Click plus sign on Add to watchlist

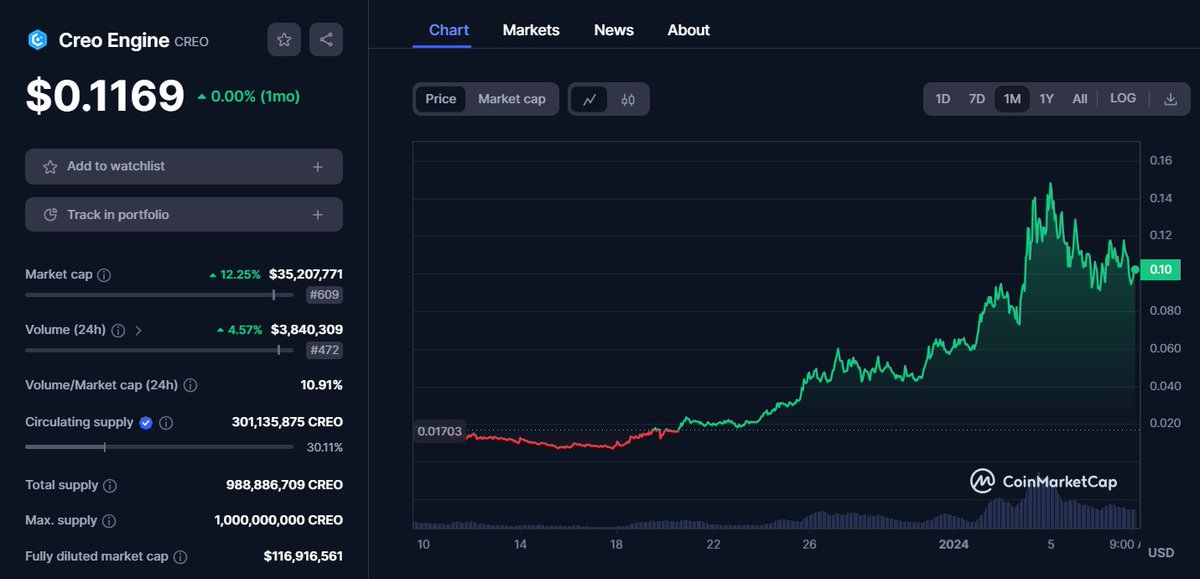click(x=318, y=167)
